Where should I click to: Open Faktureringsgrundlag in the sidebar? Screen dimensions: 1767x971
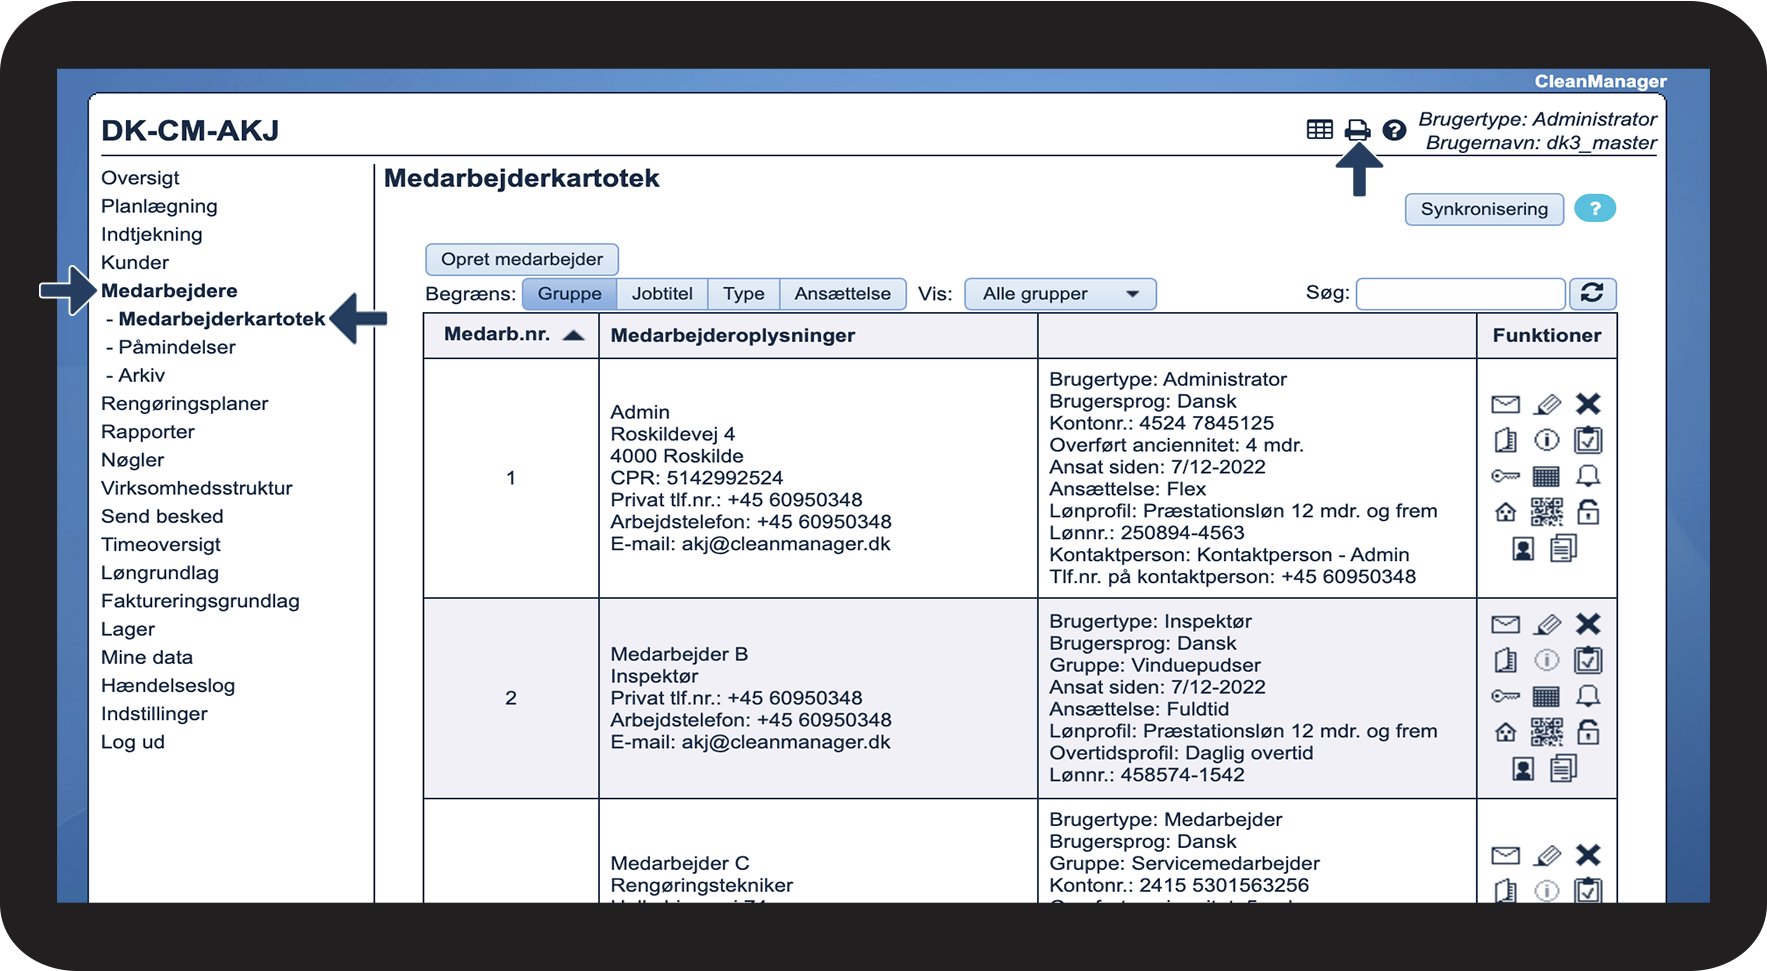(x=200, y=601)
